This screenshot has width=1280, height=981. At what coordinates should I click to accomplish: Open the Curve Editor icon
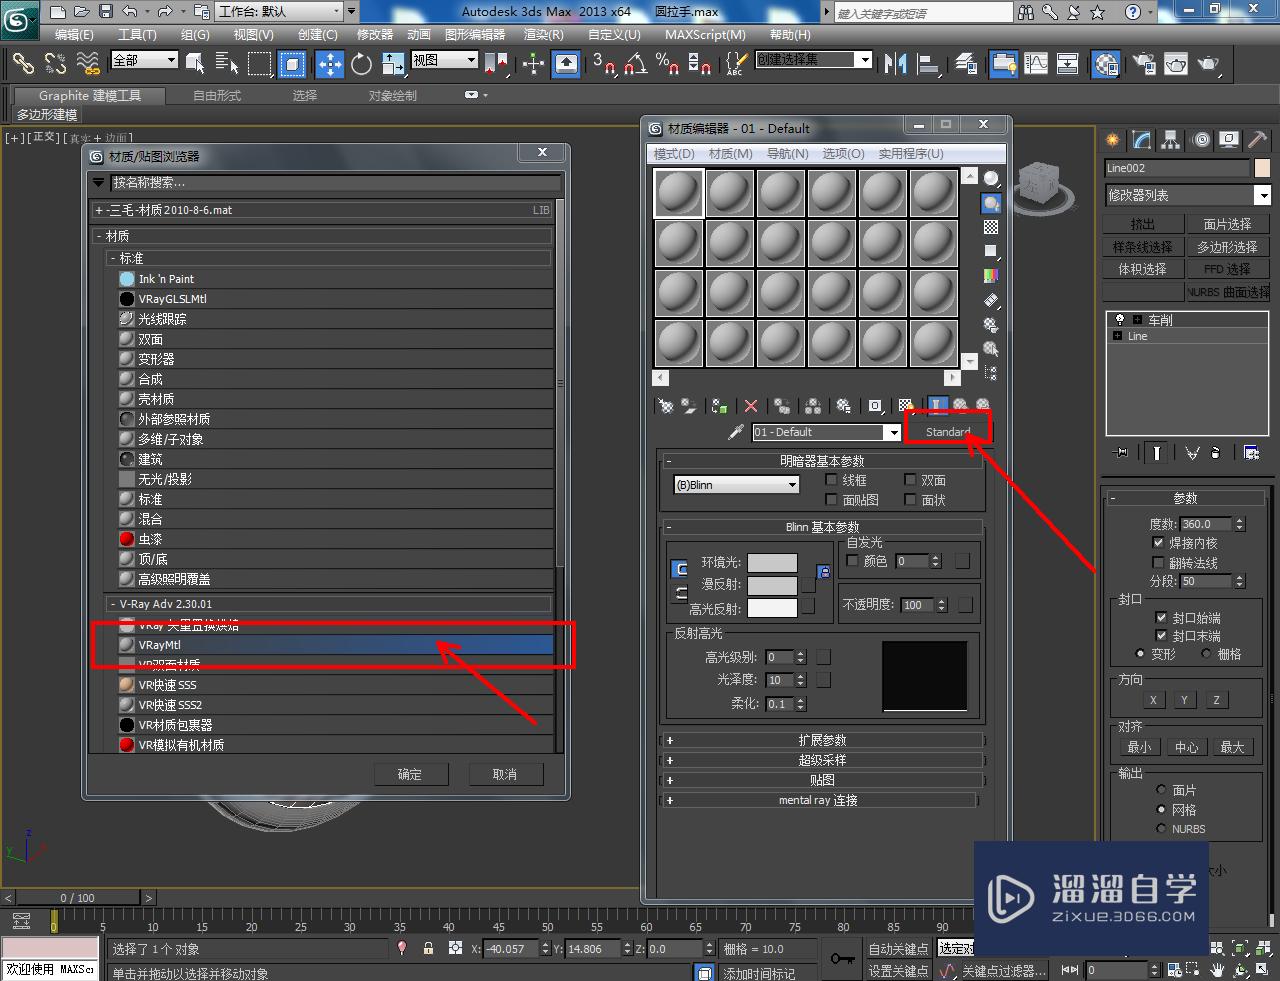click(1036, 64)
